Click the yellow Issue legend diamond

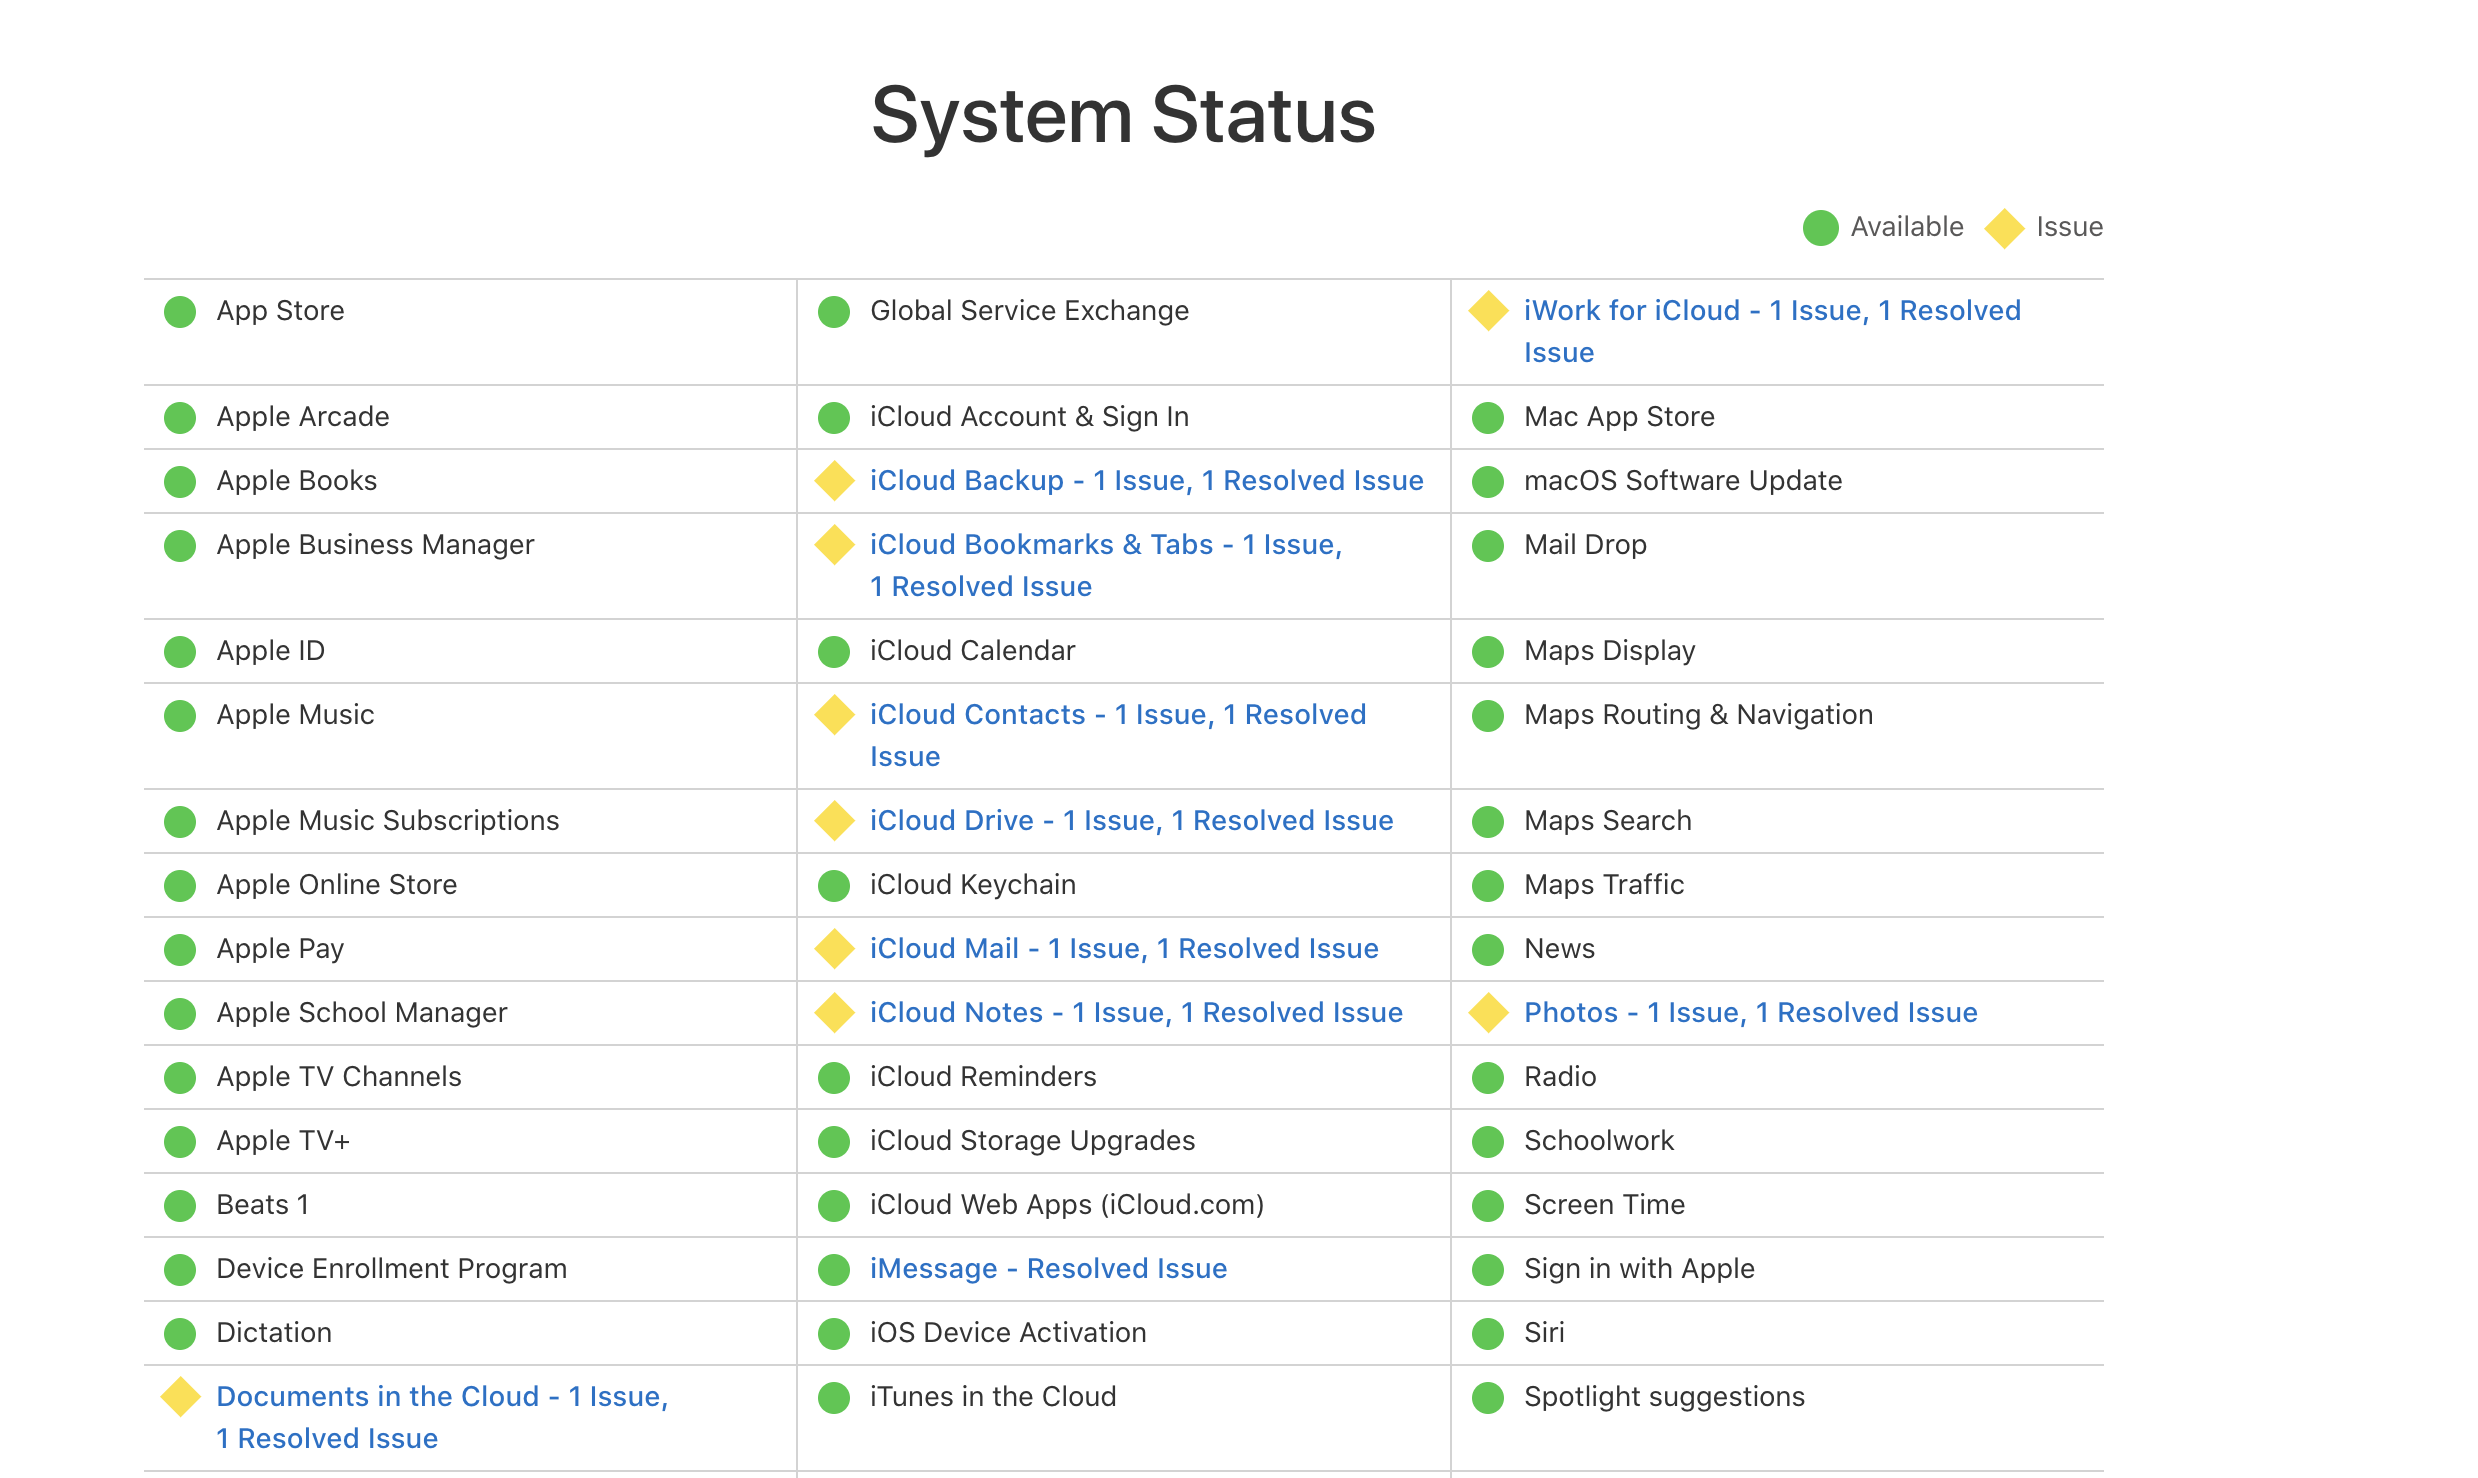2004,228
